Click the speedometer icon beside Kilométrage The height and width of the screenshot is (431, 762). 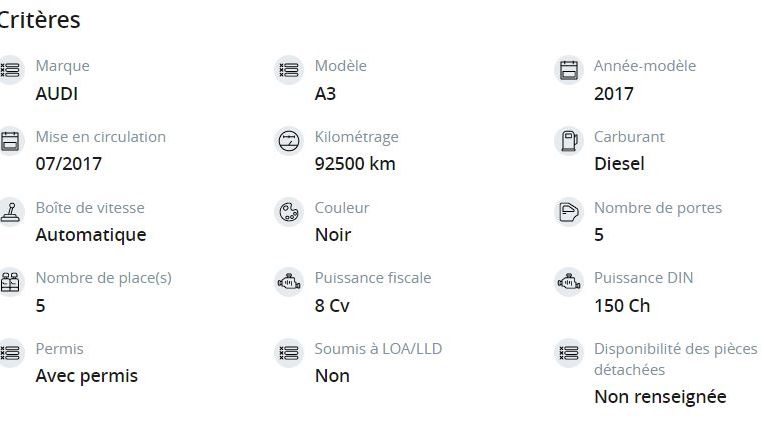(289, 141)
